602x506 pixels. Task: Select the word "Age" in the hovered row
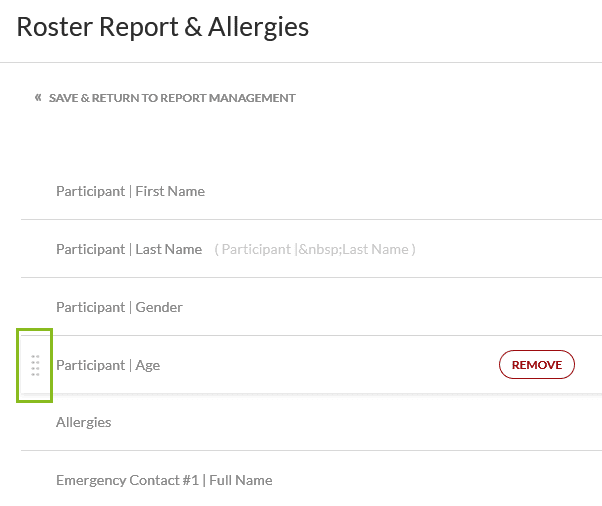(148, 365)
